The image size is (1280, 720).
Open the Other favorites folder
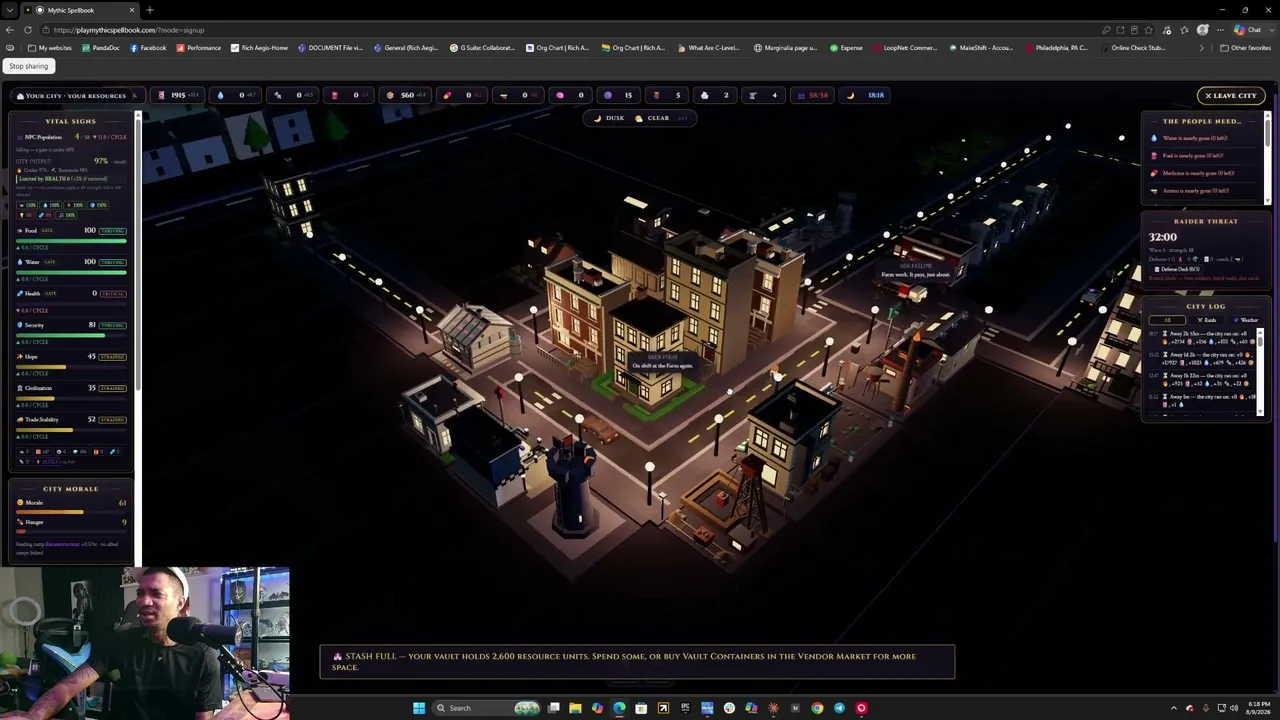pyautogui.click(x=1245, y=48)
